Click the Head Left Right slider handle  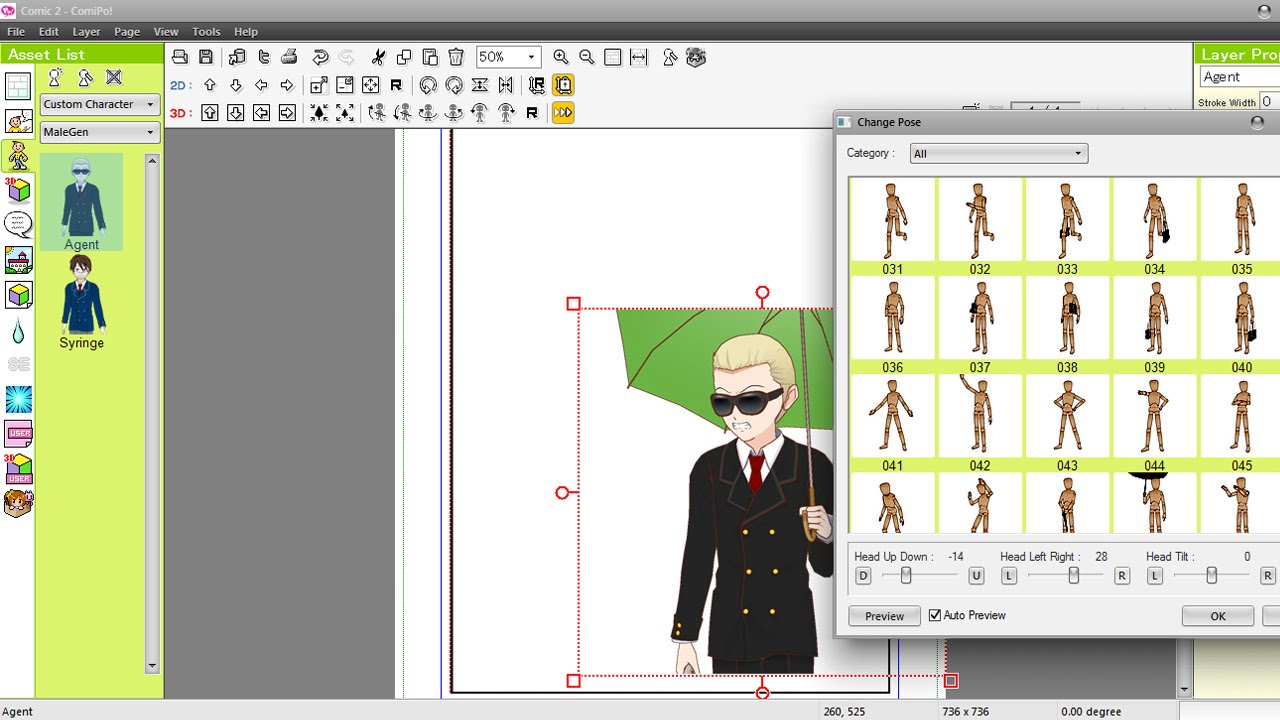(1073, 575)
